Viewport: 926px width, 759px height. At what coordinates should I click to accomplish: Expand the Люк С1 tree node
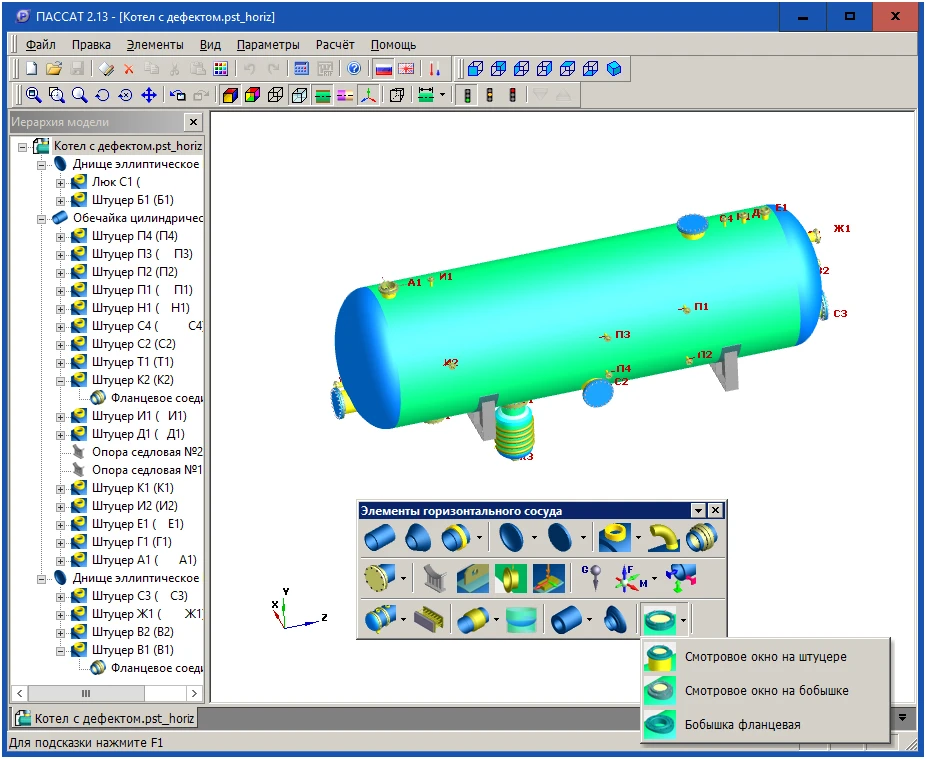click(61, 182)
